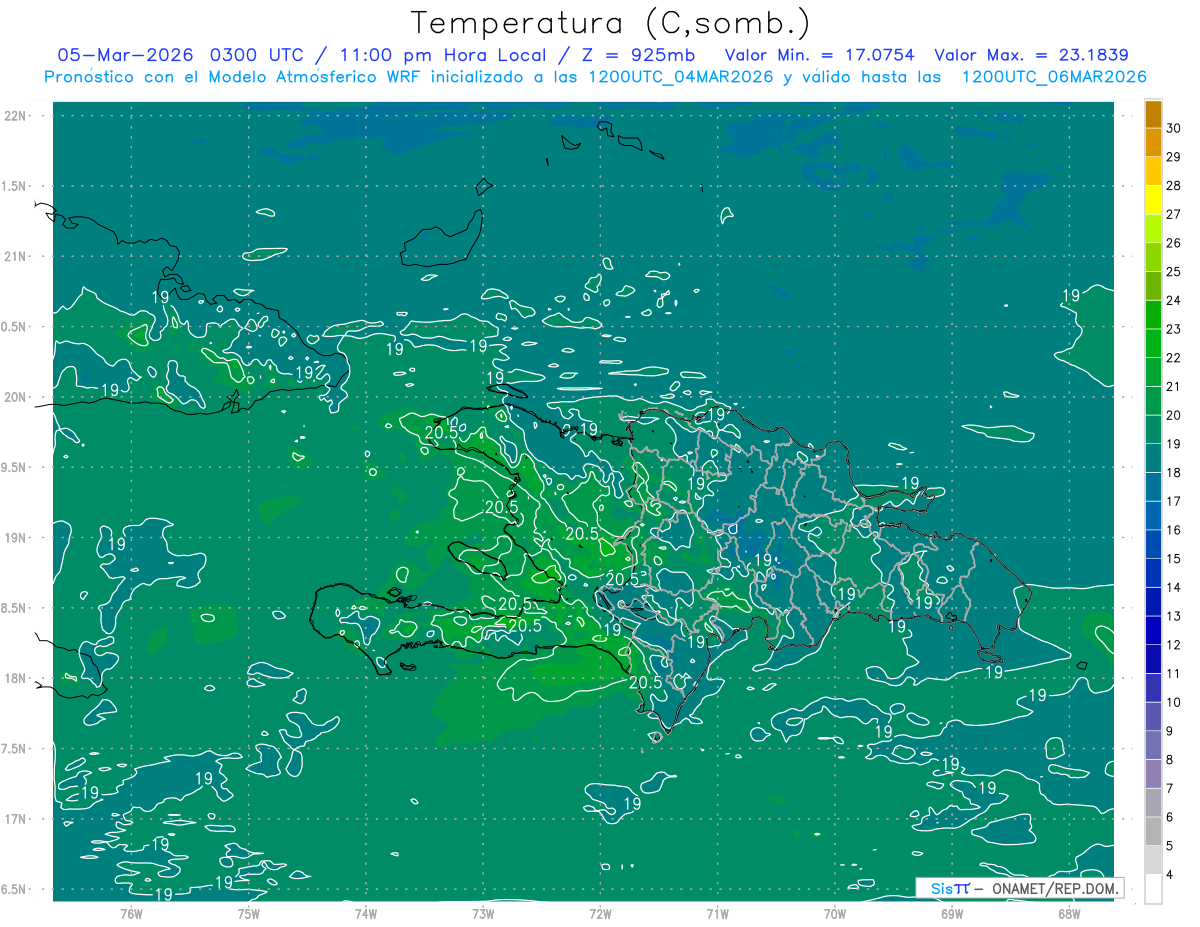Click the '76W' longitude axis label
This screenshot has width=1200, height=927.
(131, 913)
